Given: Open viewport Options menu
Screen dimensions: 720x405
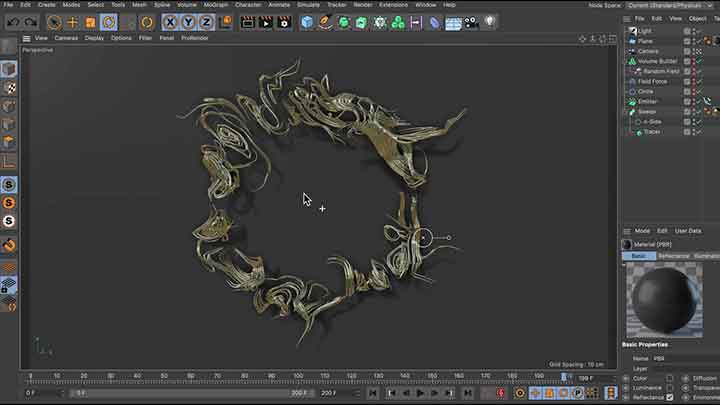Looking at the screenshot, I should point(121,38).
